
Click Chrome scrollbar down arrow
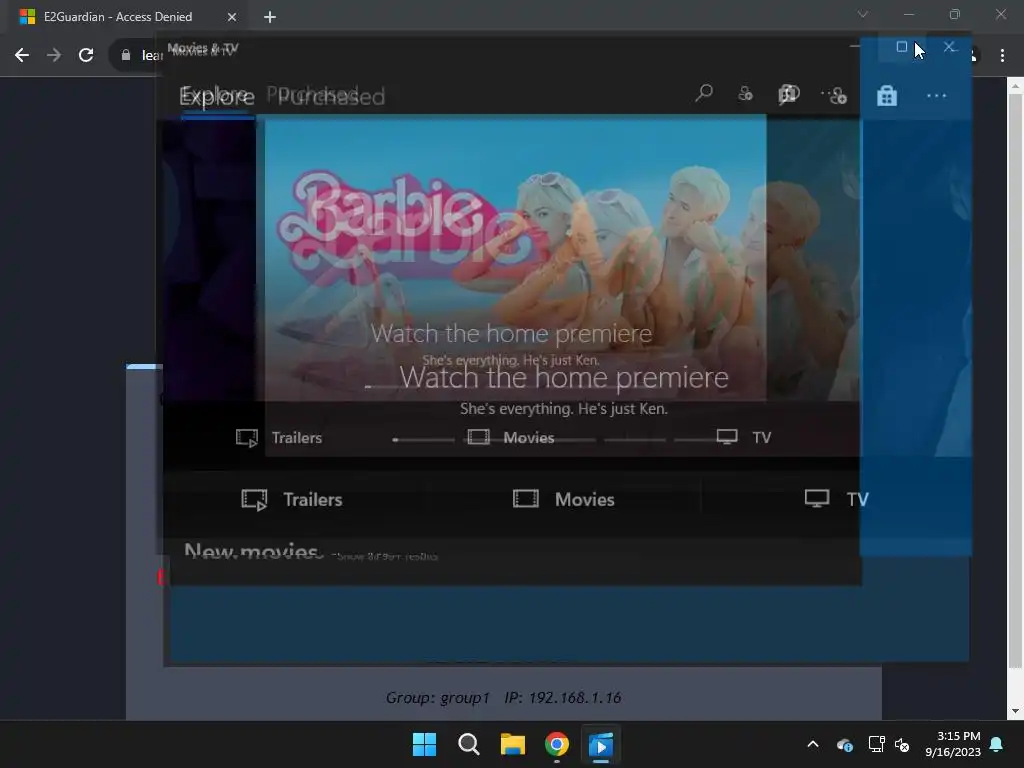(x=1015, y=711)
